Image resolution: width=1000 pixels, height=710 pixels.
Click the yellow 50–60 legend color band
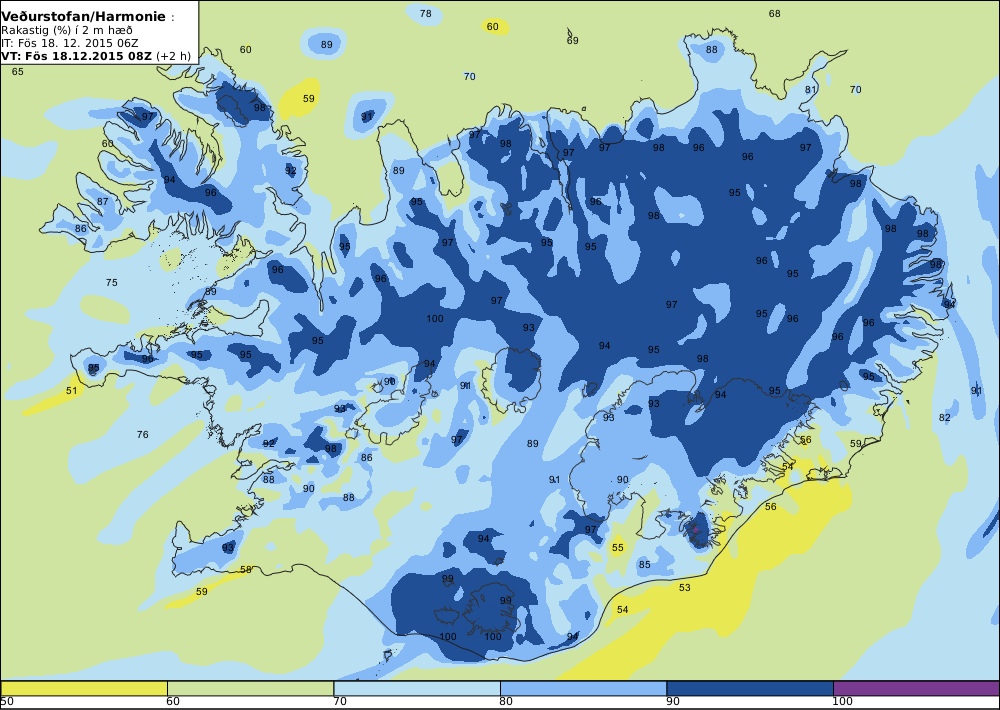coord(84,688)
